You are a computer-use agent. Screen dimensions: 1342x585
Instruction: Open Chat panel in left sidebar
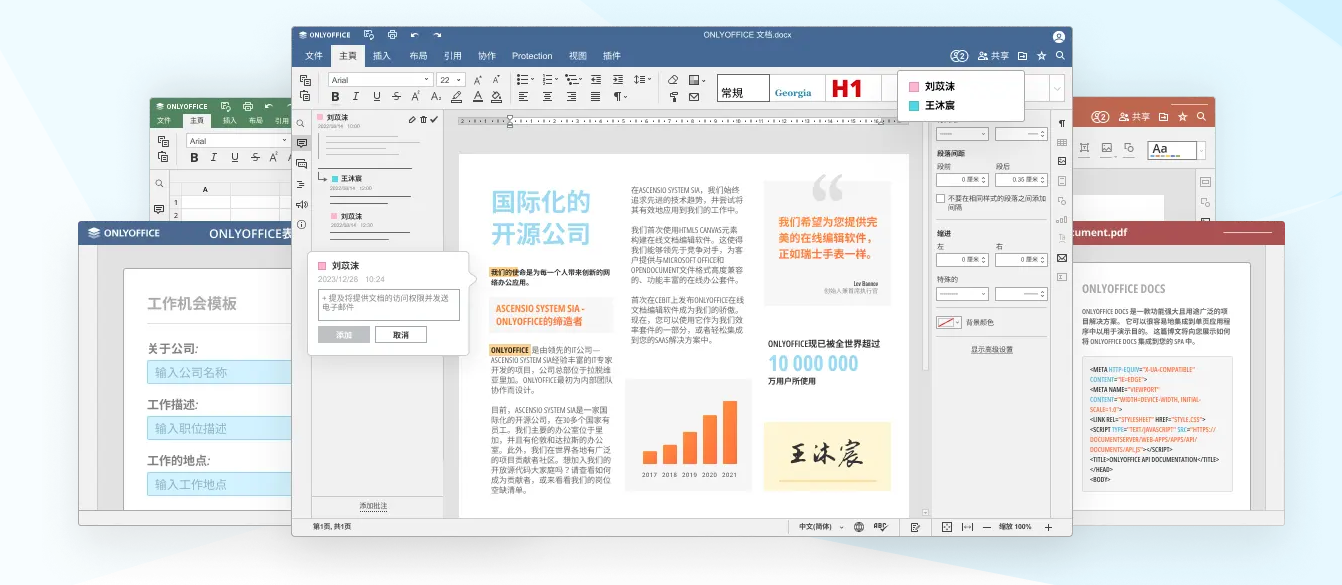point(301,164)
